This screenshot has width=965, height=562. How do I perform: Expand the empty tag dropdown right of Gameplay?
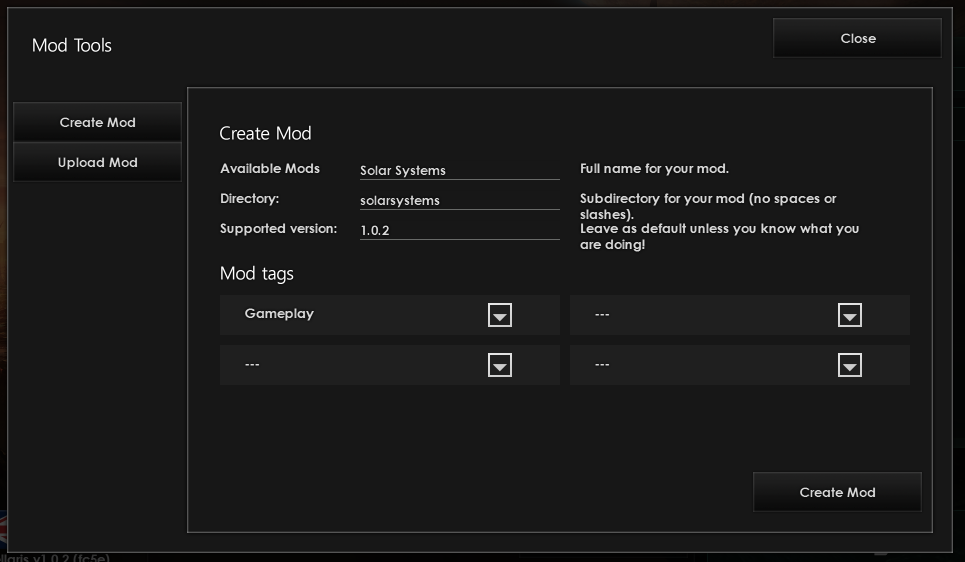click(739, 315)
